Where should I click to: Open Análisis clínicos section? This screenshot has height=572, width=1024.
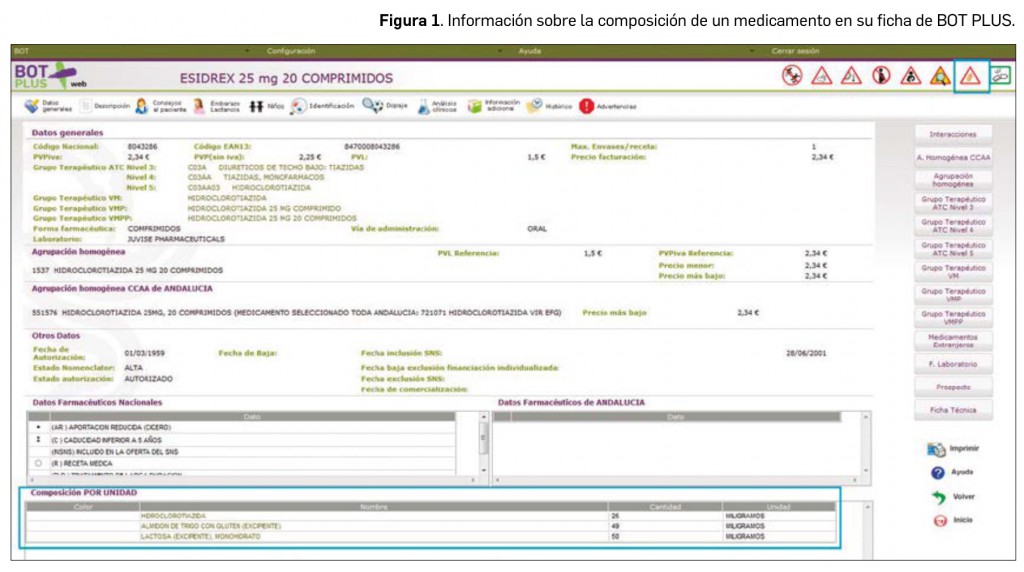(424, 106)
